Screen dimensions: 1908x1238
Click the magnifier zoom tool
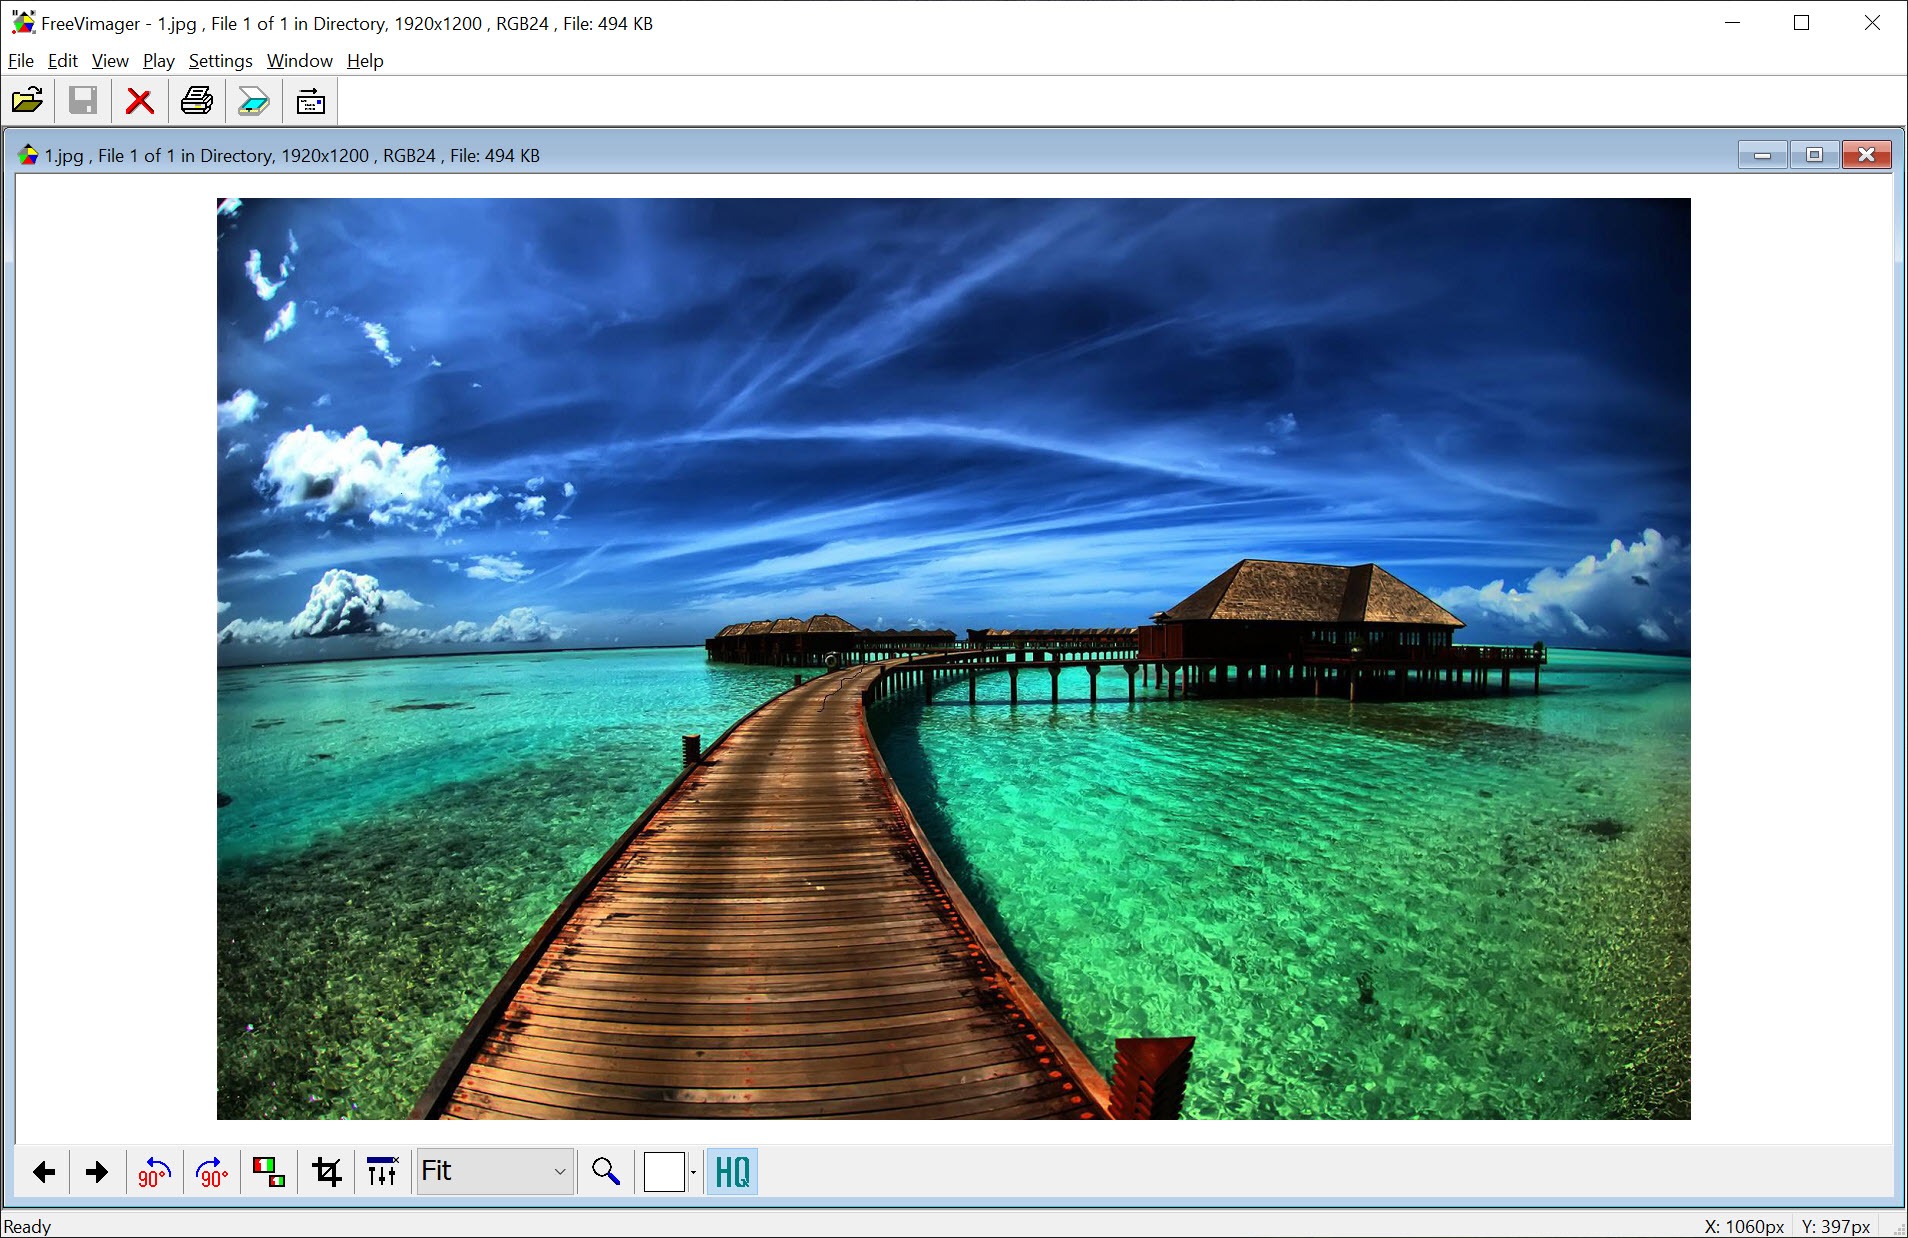point(605,1172)
